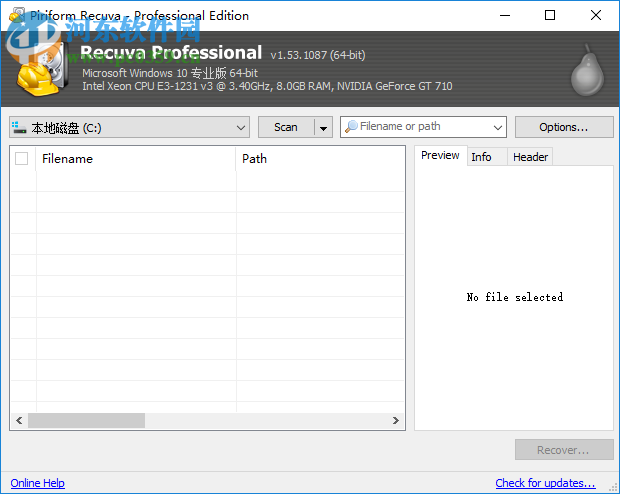
Task: Click the horizontal scrollbar thumb
Action: click(x=86, y=420)
